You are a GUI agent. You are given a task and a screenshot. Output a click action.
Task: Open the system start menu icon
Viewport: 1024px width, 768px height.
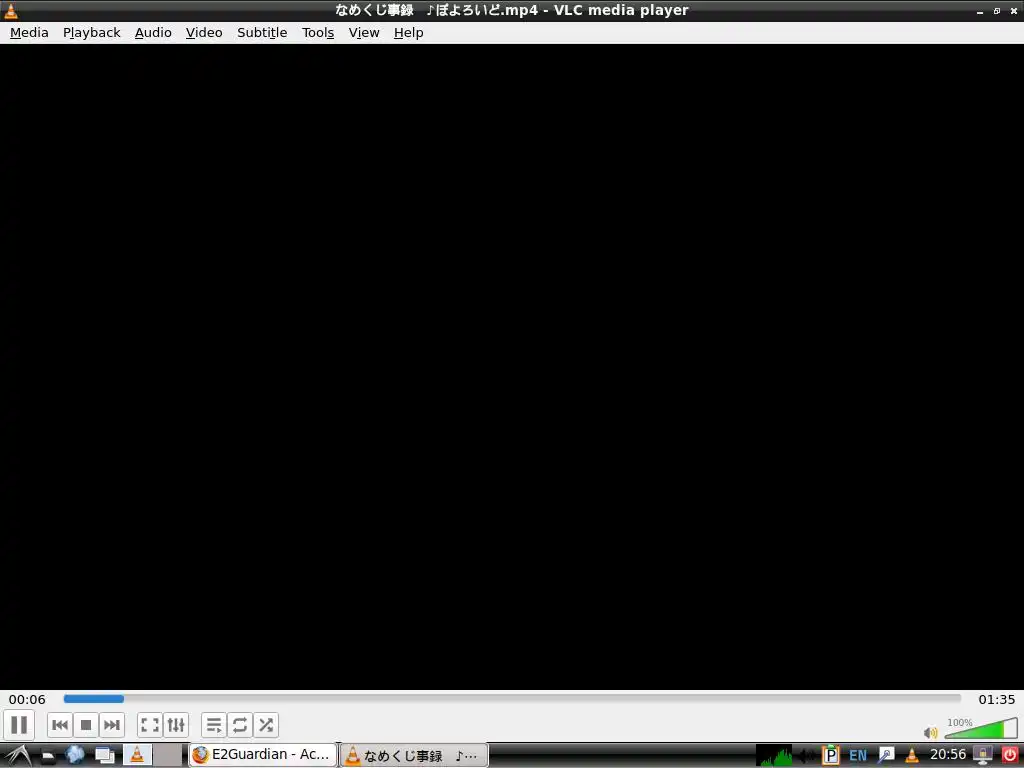[x=17, y=756]
